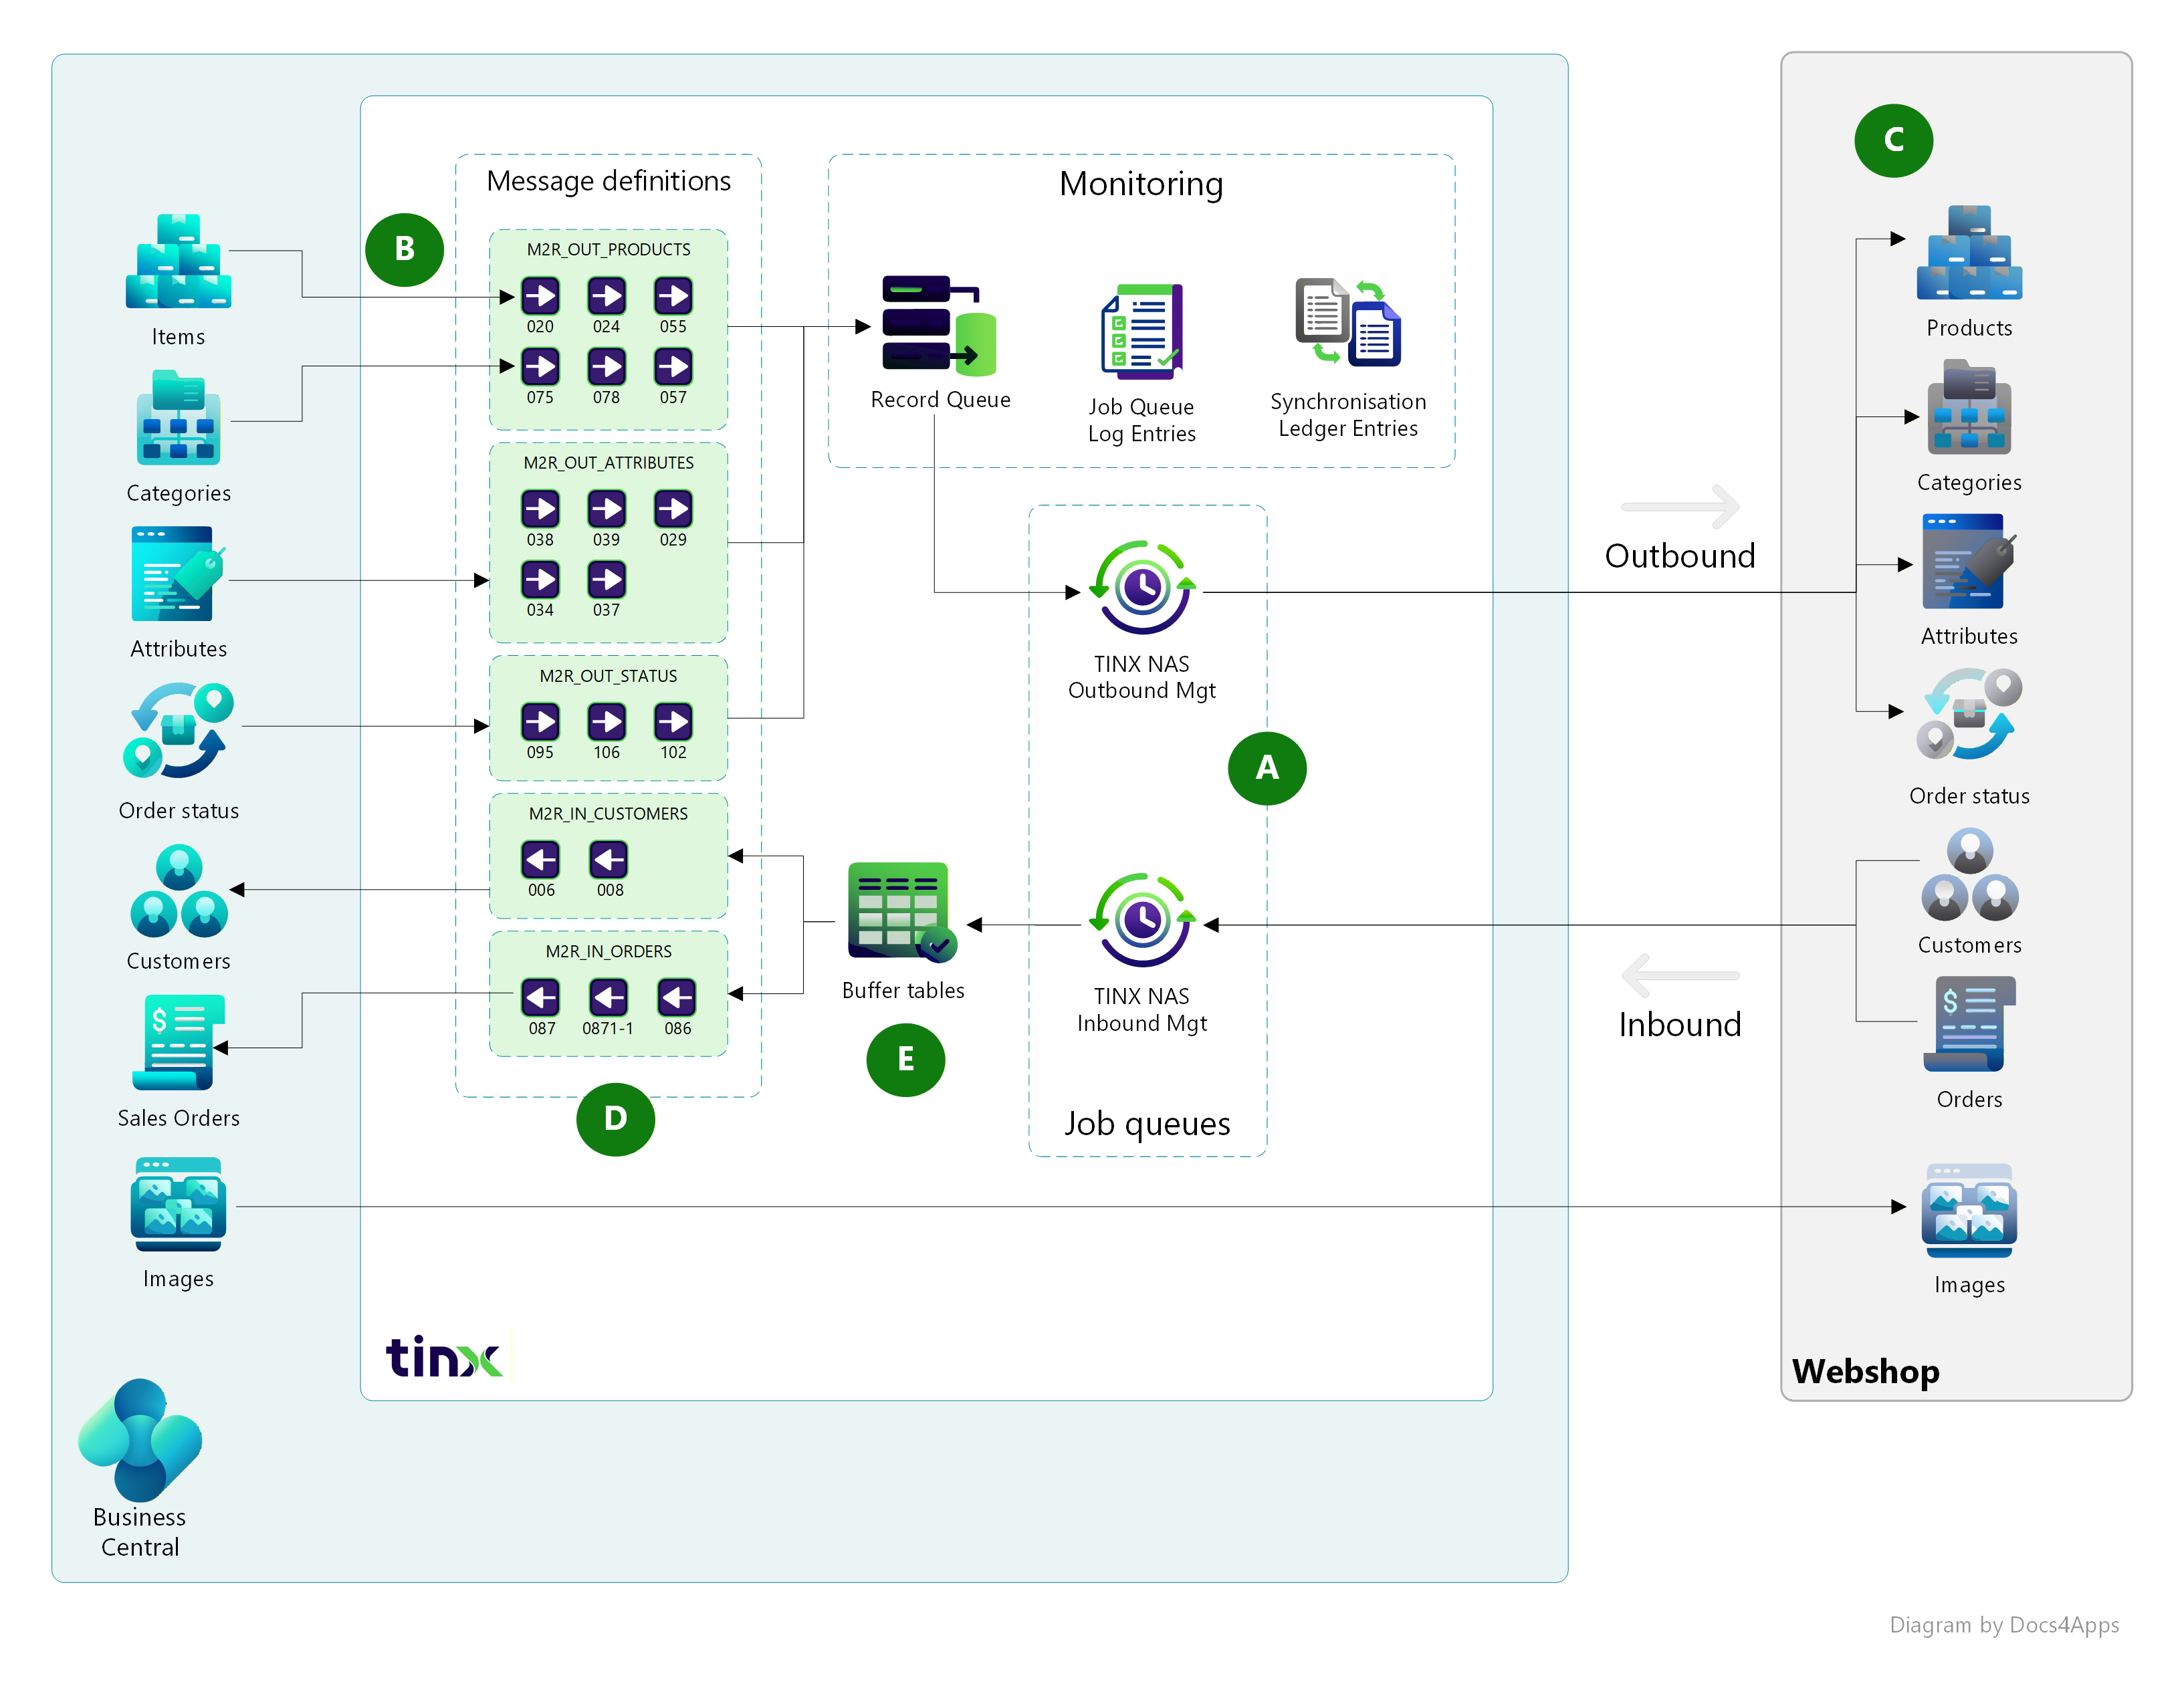Image resolution: width=2184 pixels, height=1690 pixels.
Task: Select the Webshop Categories icon
Action: [1969, 407]
